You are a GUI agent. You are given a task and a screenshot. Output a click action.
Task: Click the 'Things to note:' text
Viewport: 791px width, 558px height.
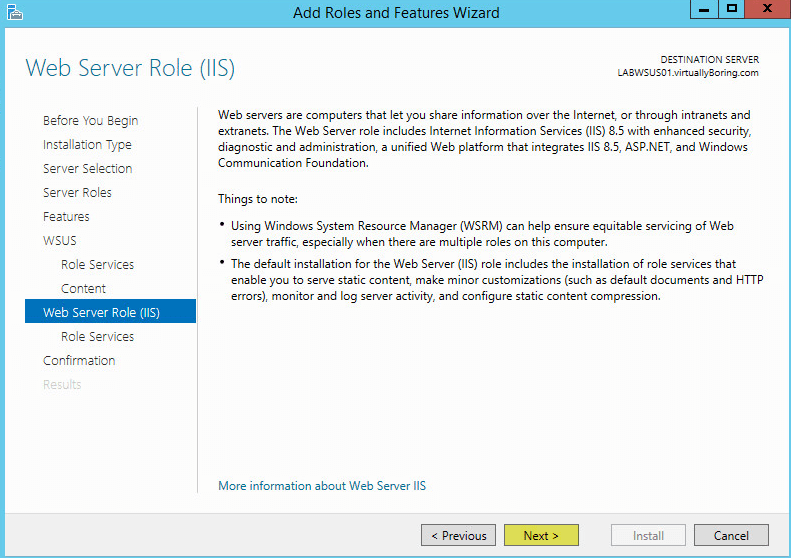pos(258,199)
